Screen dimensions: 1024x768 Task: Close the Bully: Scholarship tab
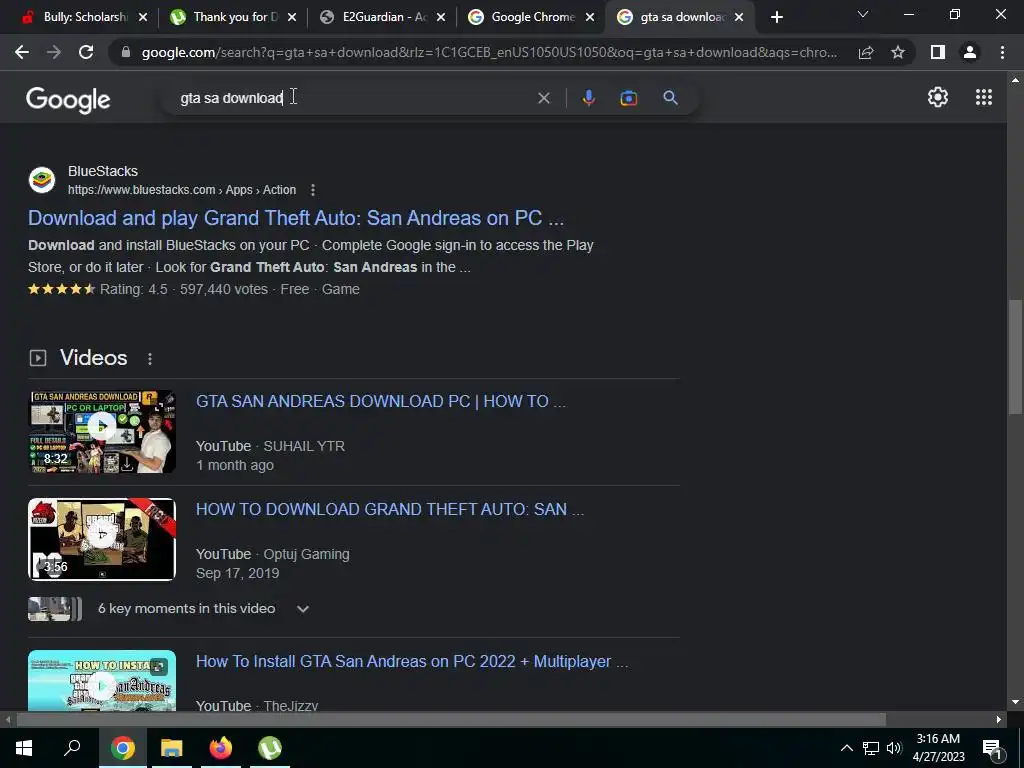coord(143,17)
